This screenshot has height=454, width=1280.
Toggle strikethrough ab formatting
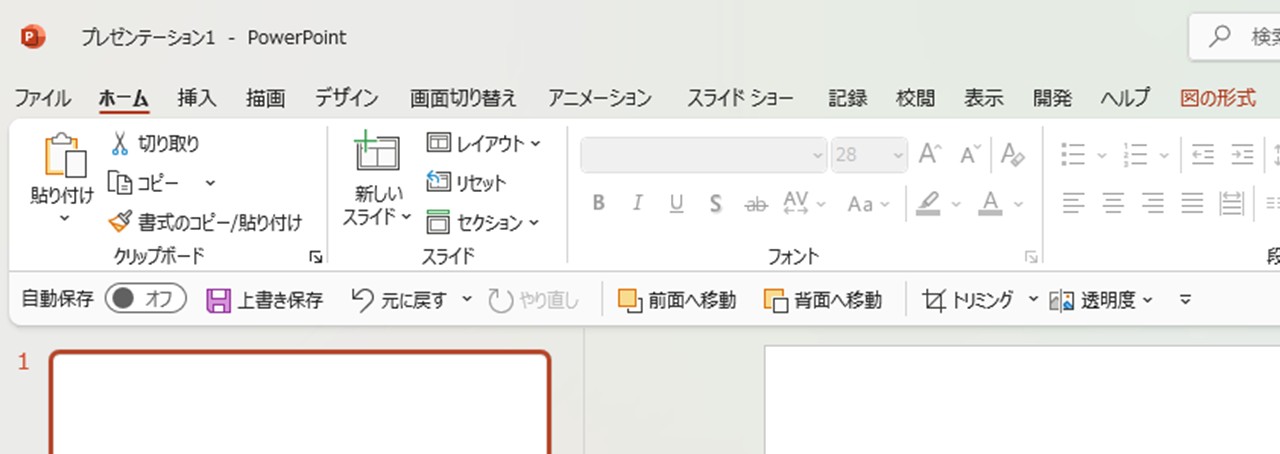point(755,204)
